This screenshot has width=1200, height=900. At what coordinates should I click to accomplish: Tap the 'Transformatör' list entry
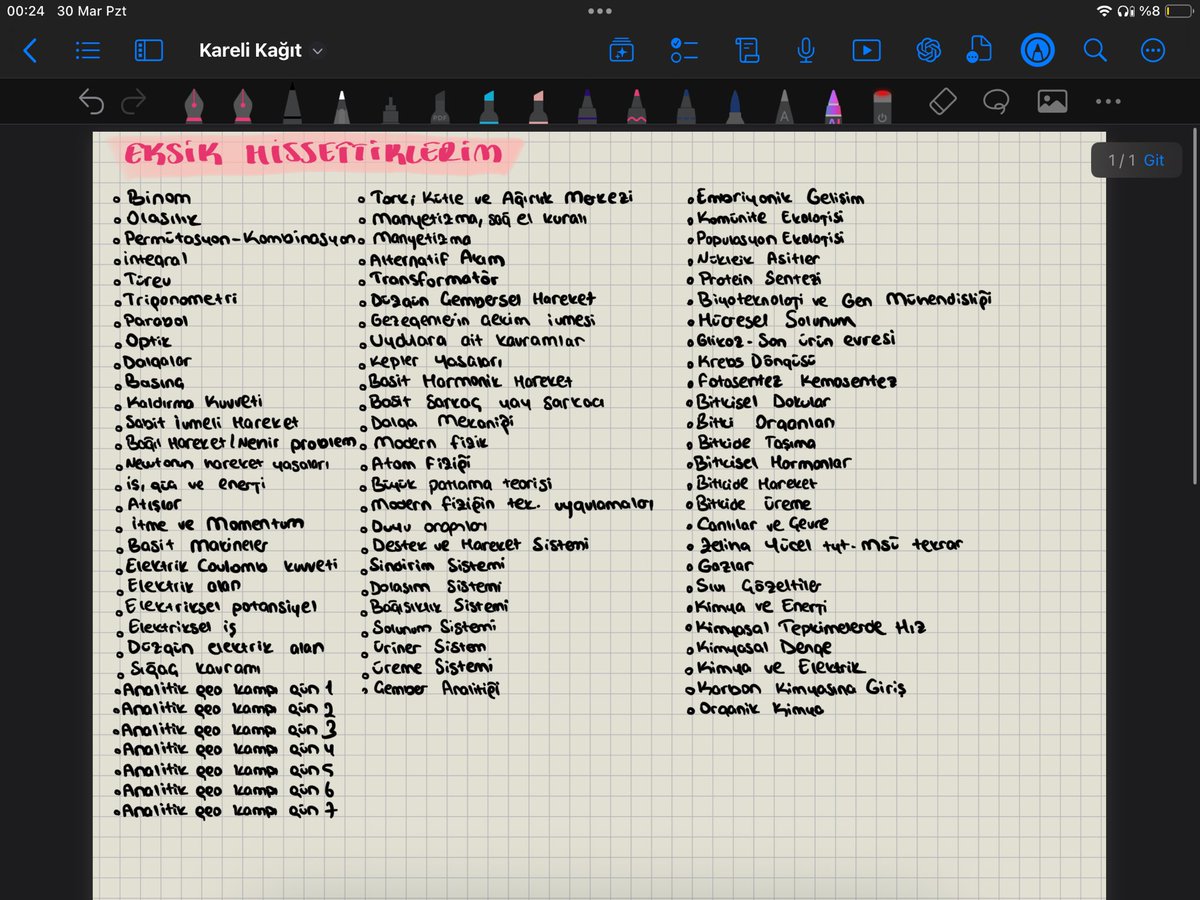click(x=434, y=279)
